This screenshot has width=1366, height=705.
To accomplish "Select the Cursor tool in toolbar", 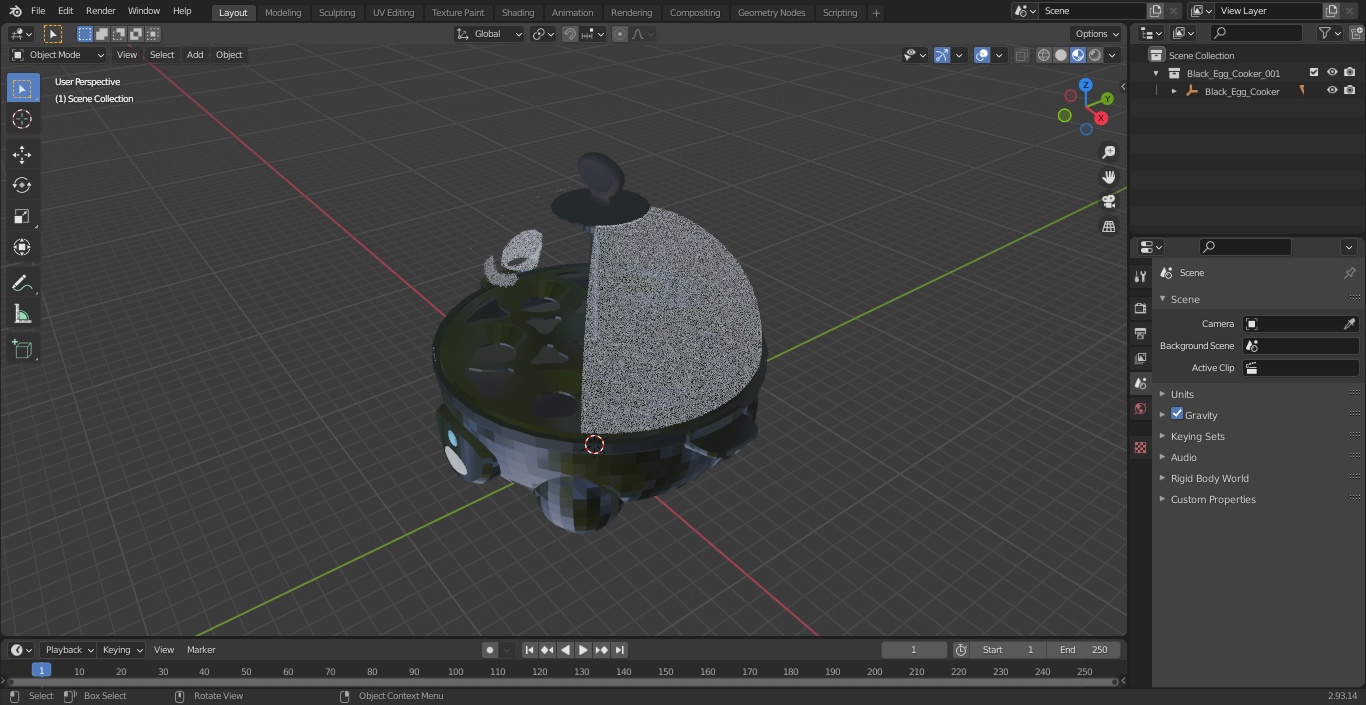I will (22, 119).
